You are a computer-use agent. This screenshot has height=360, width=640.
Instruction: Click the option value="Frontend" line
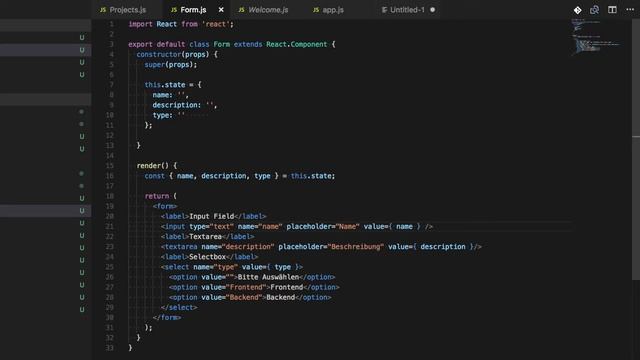(x=254, y=287)
